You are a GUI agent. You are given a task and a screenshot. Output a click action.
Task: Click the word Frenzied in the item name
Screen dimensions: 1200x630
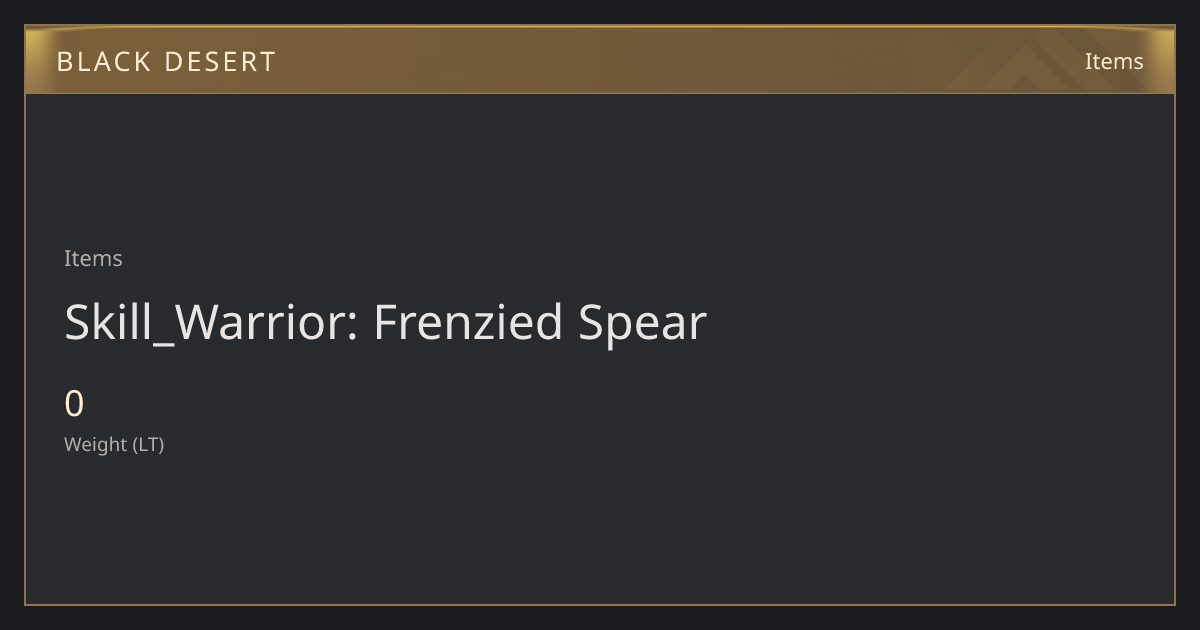tap(468, 322)
